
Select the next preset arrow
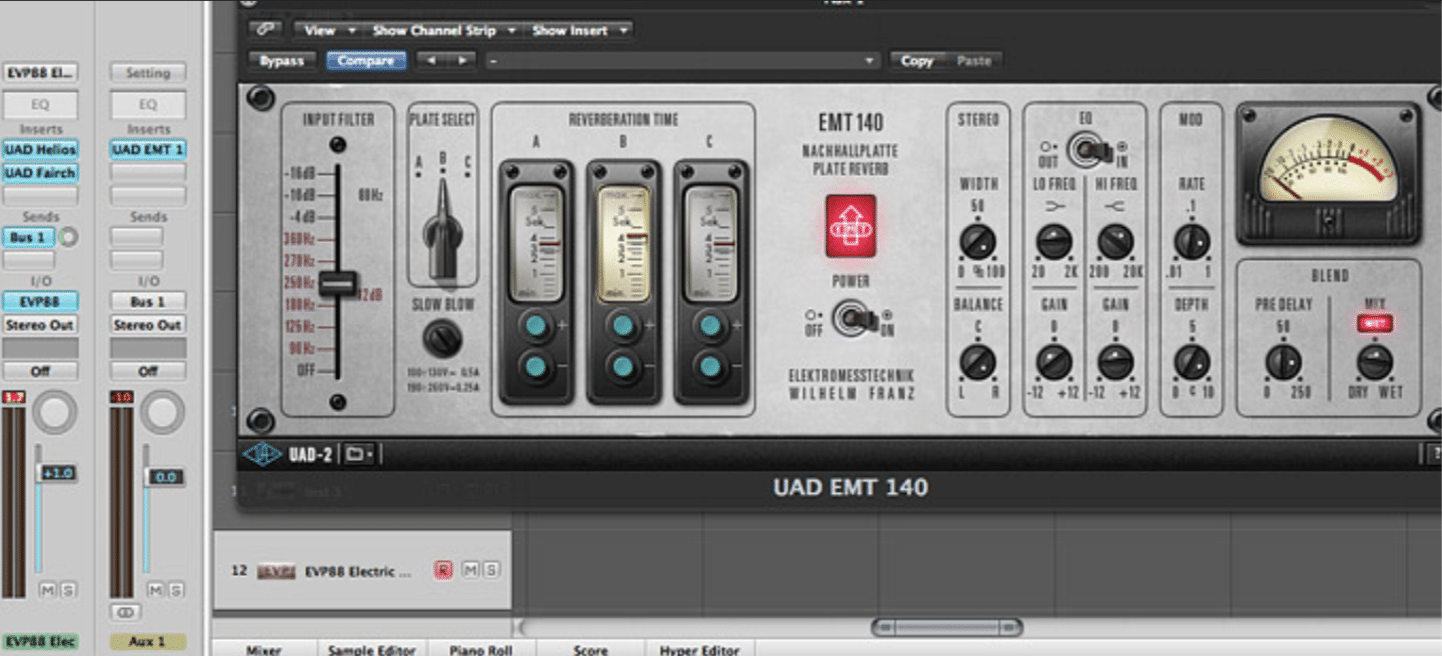tap(461, 61)
